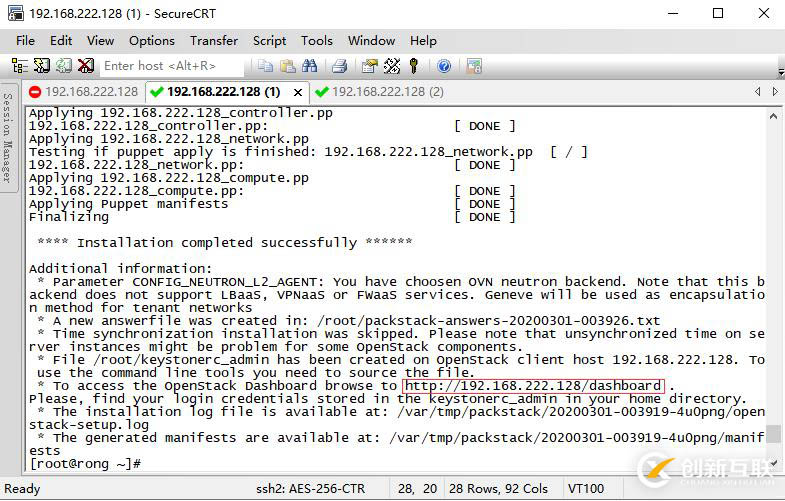Click "Applying 192.168.222.128_compute.pp" line
785x501 pixels.
click(x=169, y=178)
